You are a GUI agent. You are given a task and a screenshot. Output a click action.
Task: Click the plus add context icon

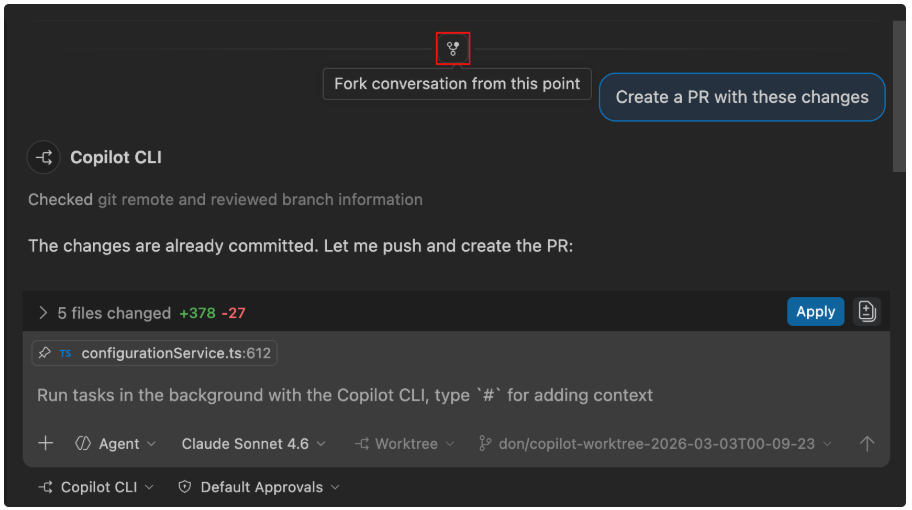(46, 444)
